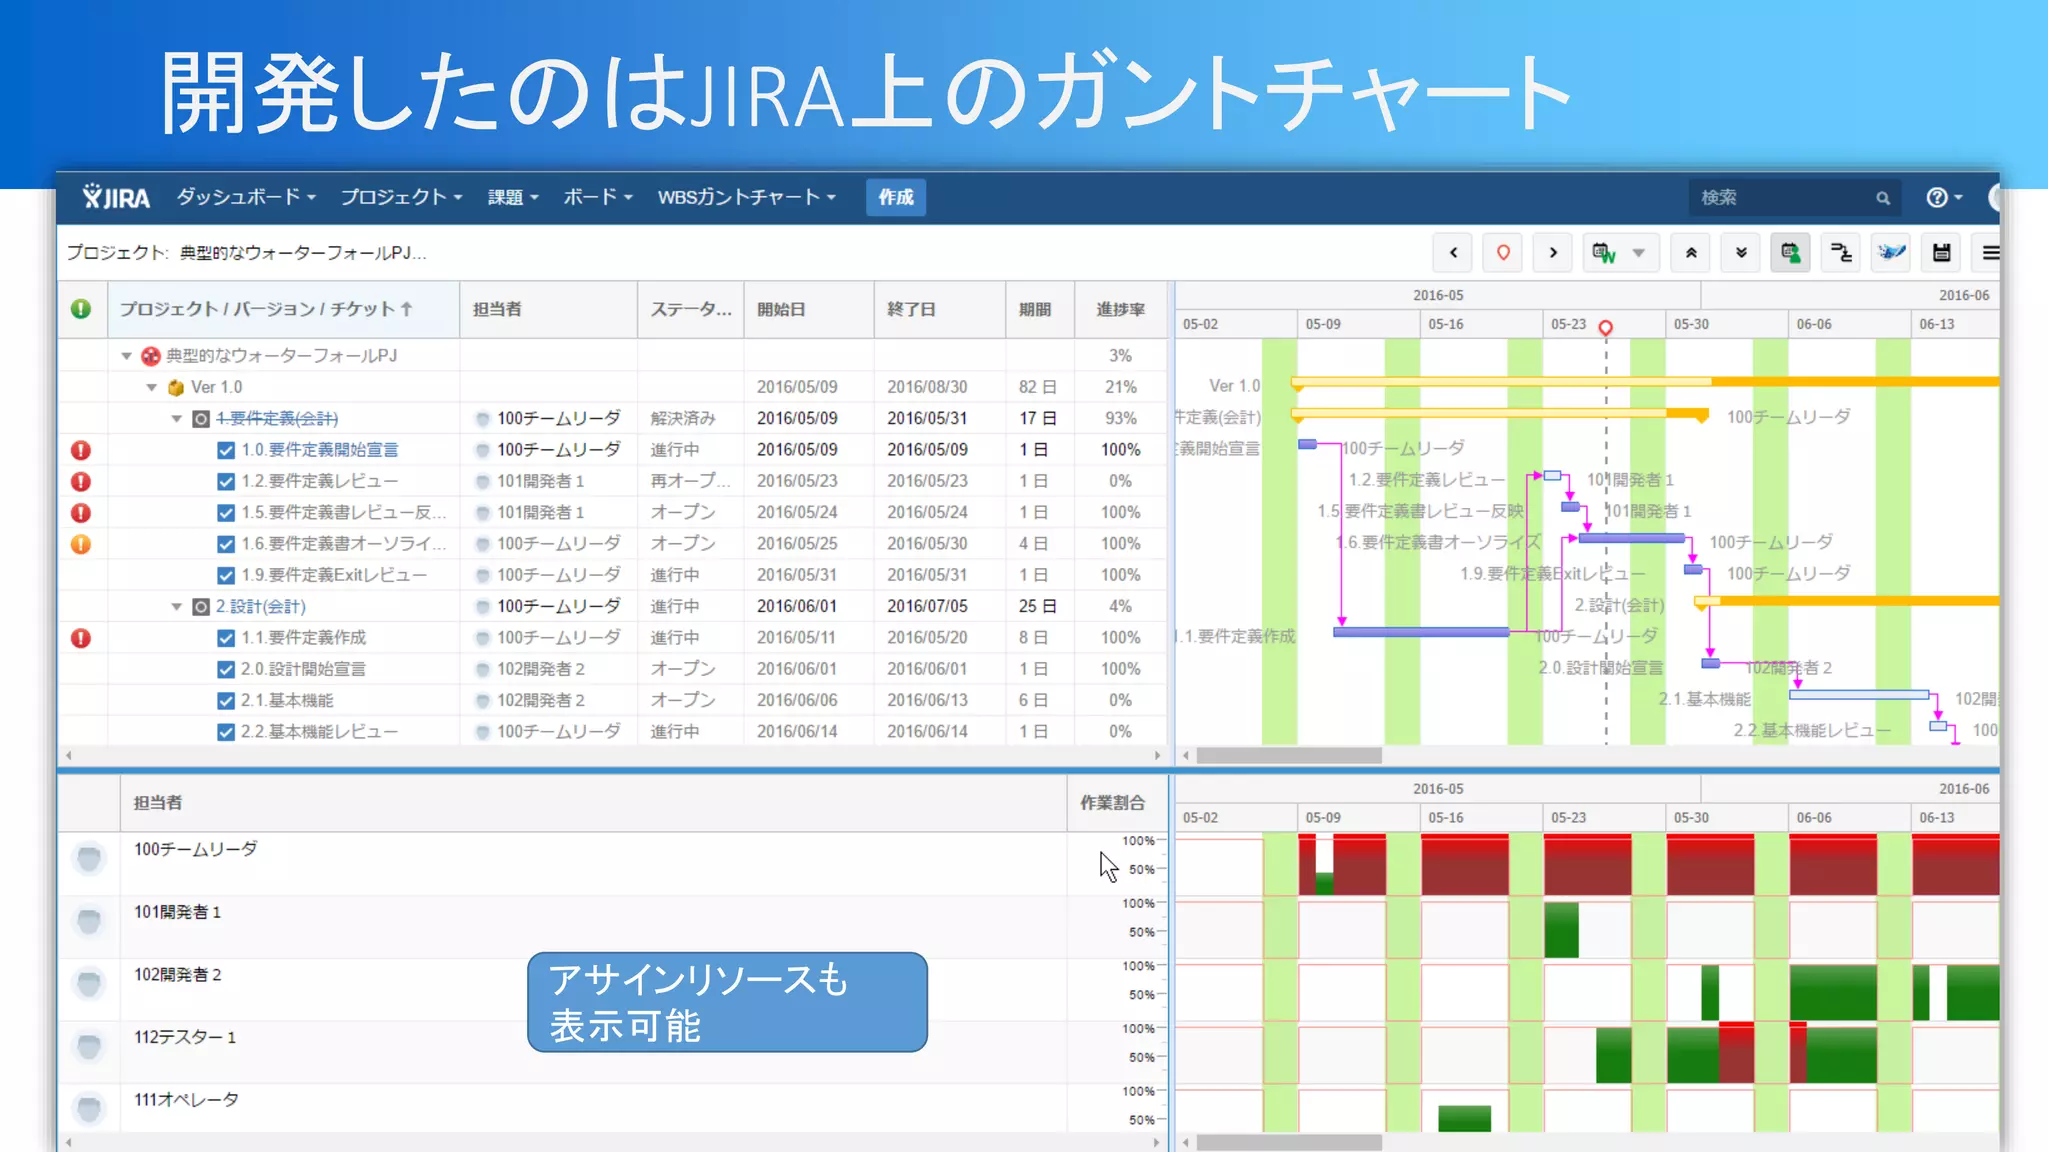Screen dimensions: 2048x1152
Task: Expand all rows double down-arrow
Action: (x=1741, y=253)
